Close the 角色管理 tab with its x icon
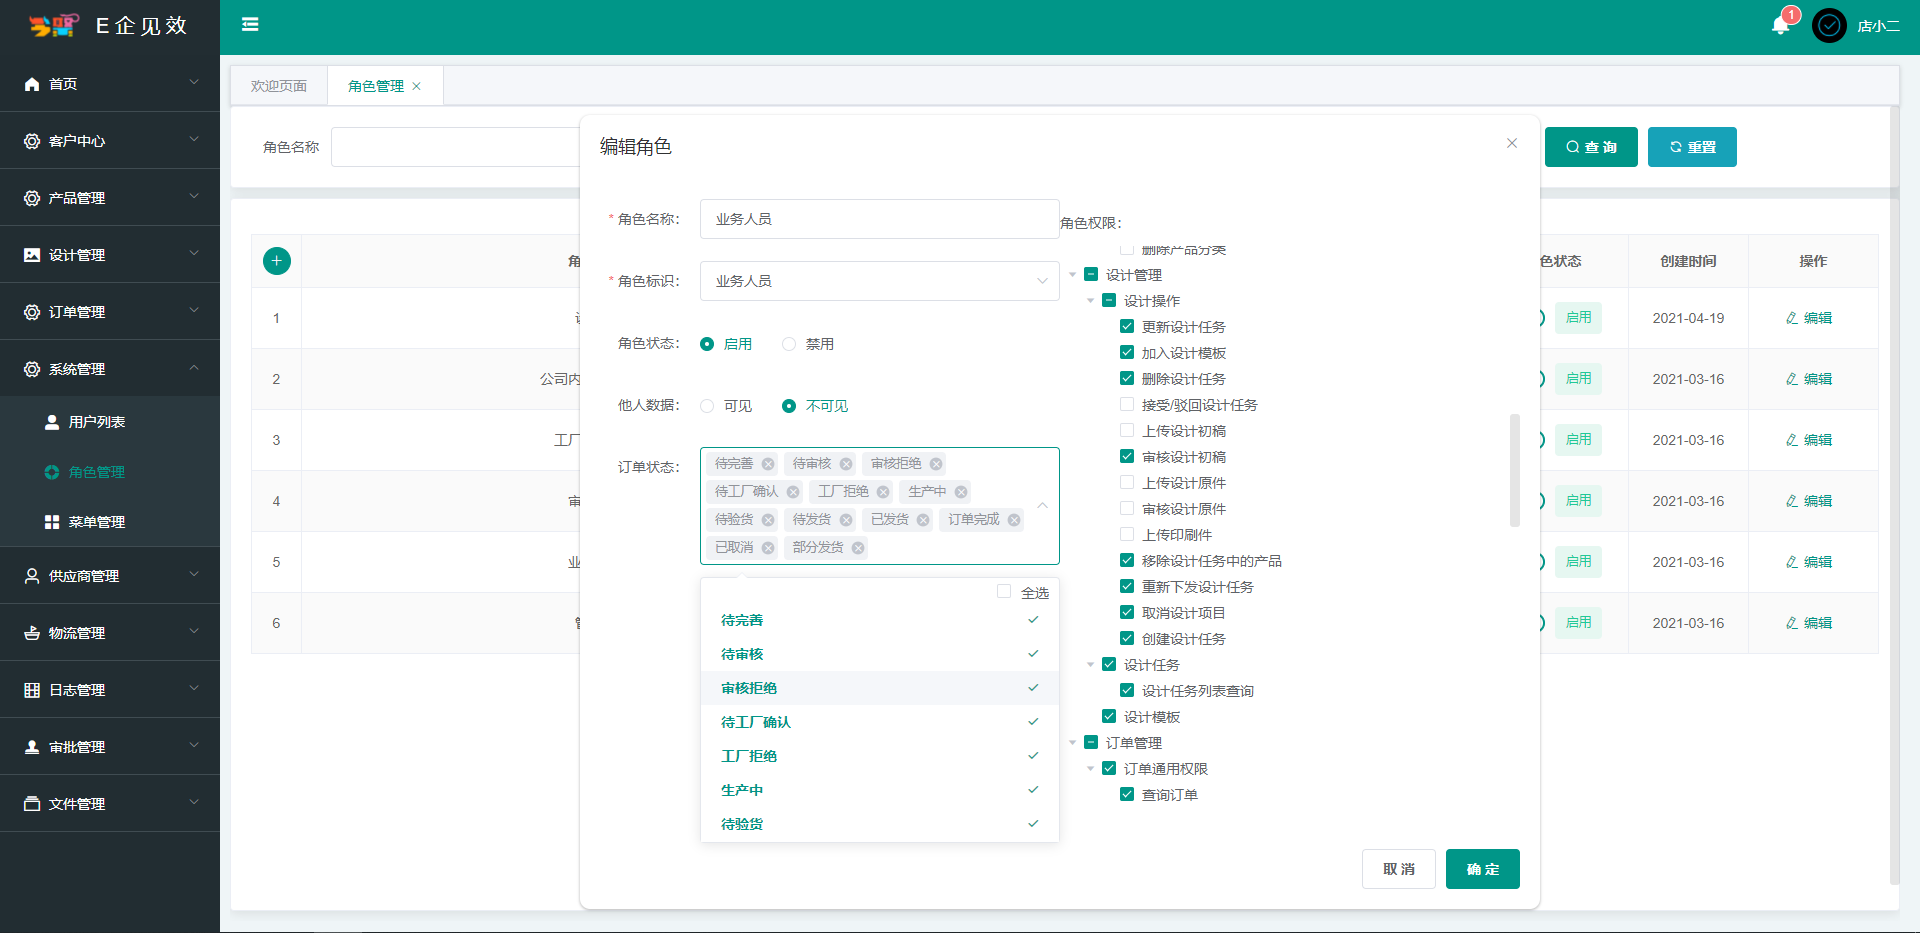 [x=417, y=86]
